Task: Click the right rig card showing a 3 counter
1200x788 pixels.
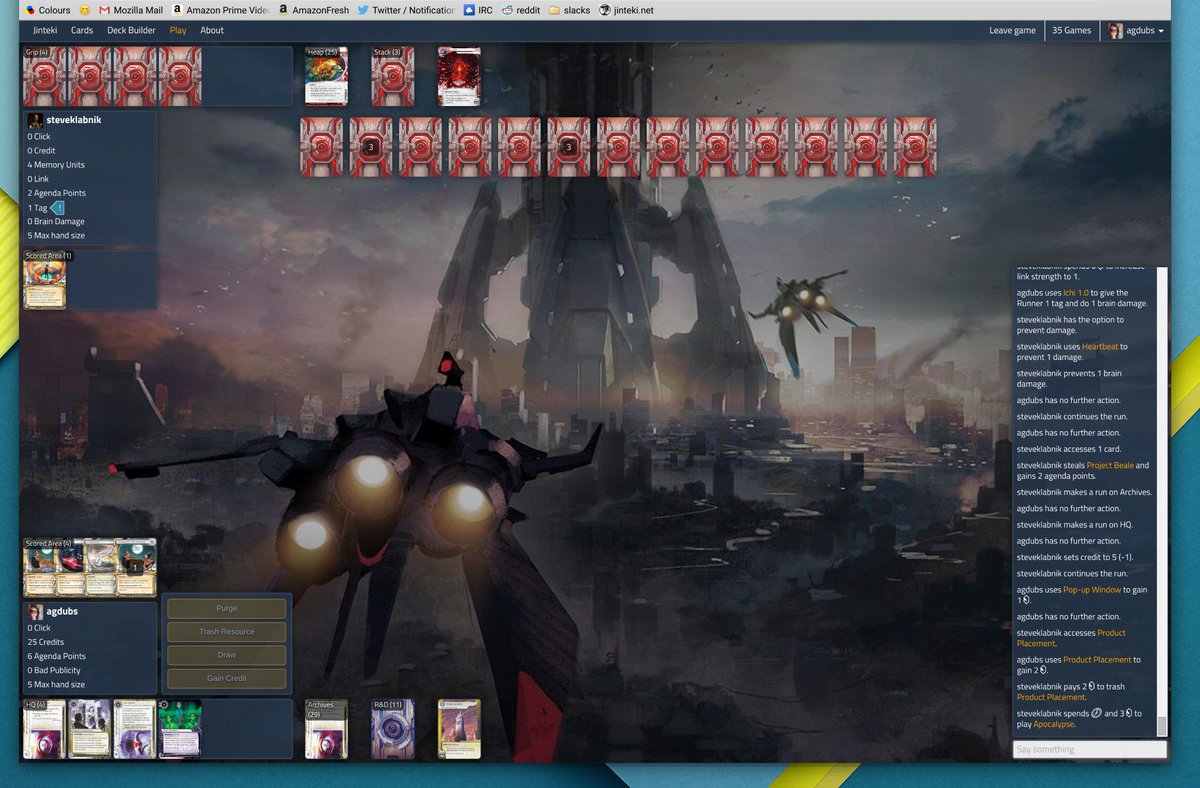Action: [568, 147]
